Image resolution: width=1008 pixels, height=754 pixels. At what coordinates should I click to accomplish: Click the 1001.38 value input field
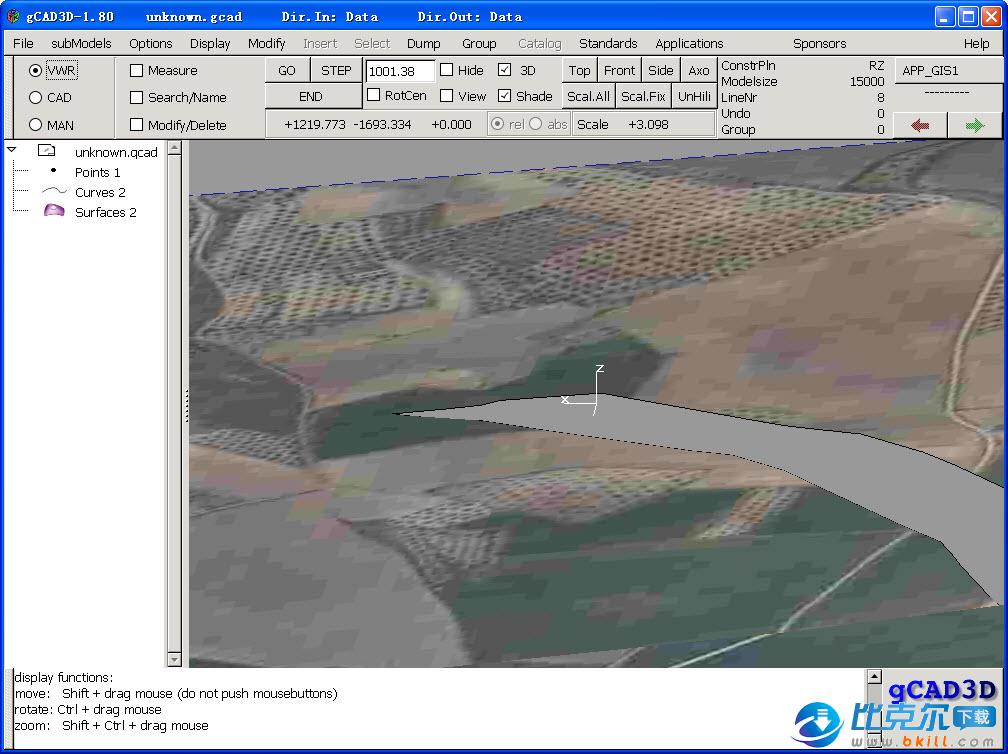(x=400, y=71)
